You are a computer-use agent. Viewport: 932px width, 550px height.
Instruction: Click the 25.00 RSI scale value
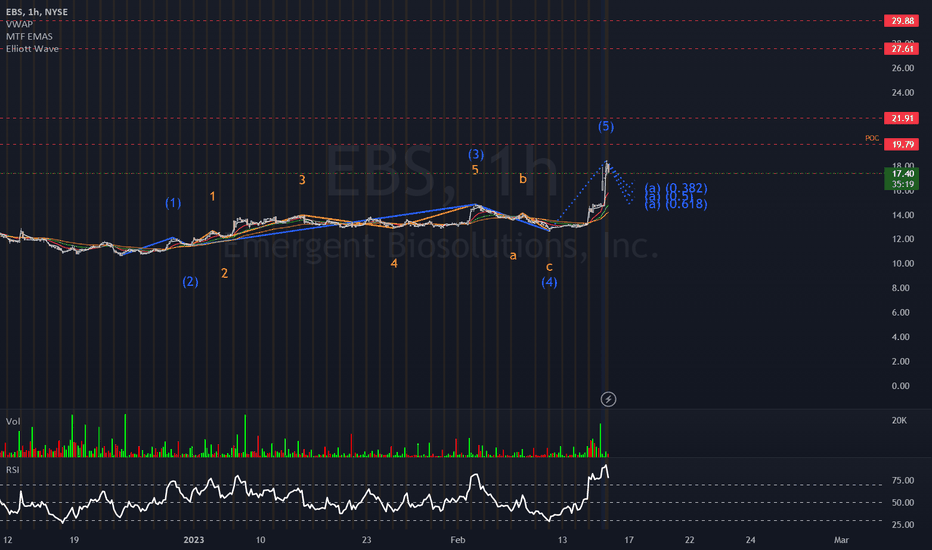click(x=903, y=524)
